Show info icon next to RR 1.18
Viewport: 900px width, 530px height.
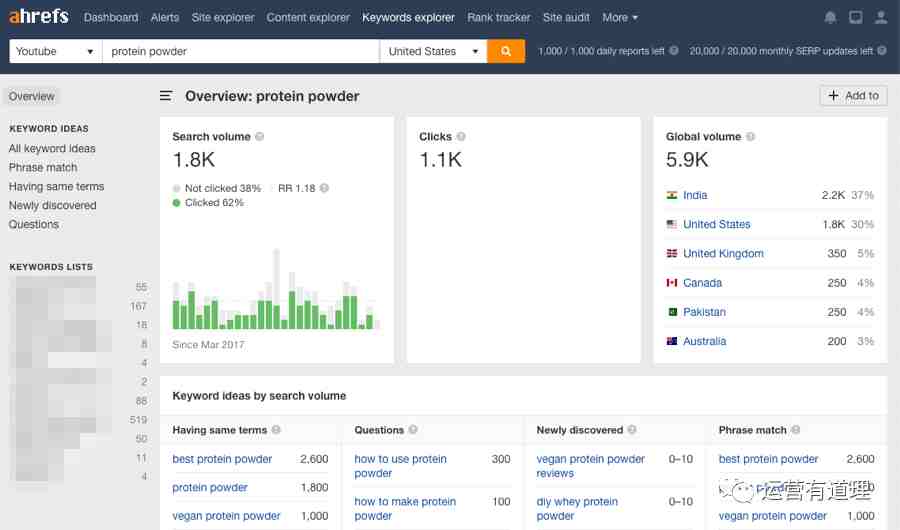click(x=324, y=188)
